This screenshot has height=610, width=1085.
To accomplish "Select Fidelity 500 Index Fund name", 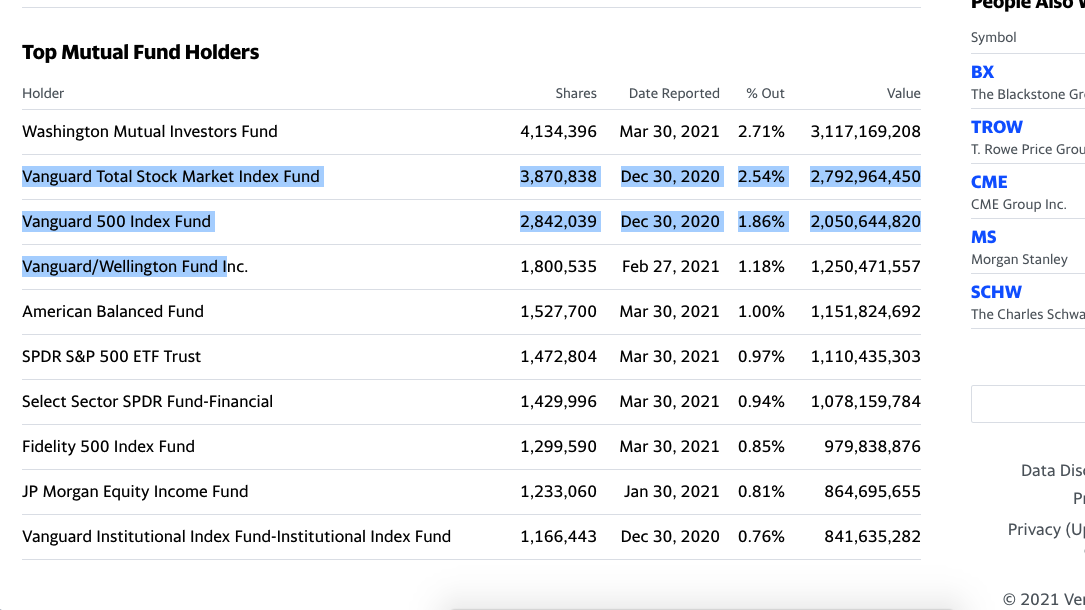I will tap(109, 446).
